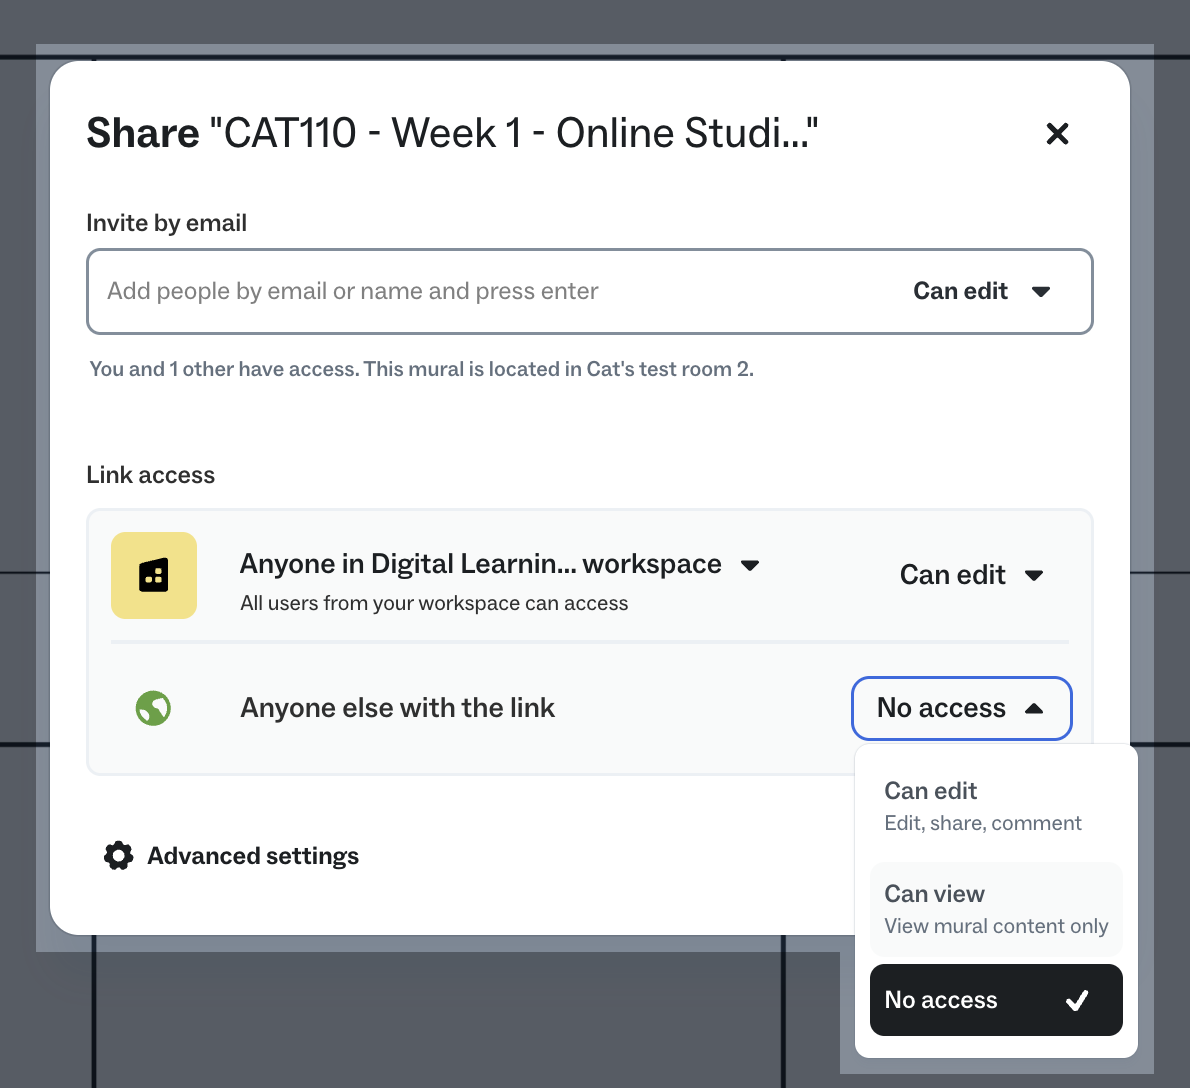The height and width of the screenshot is (1088, 1190).
Task: Click the Add people by email field
Action: [x=400, y=291]
